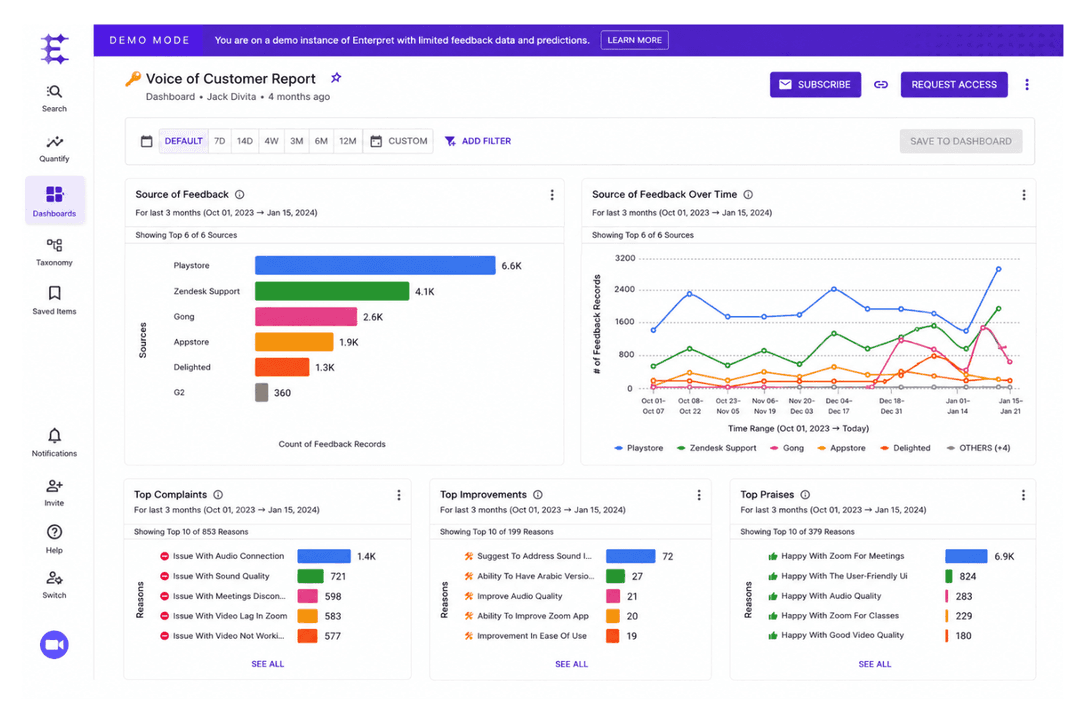This screenshot has height=720, width=1080.
Task: Toggle OTHERS (+4) series in the legend
Action: click(978, 448)
